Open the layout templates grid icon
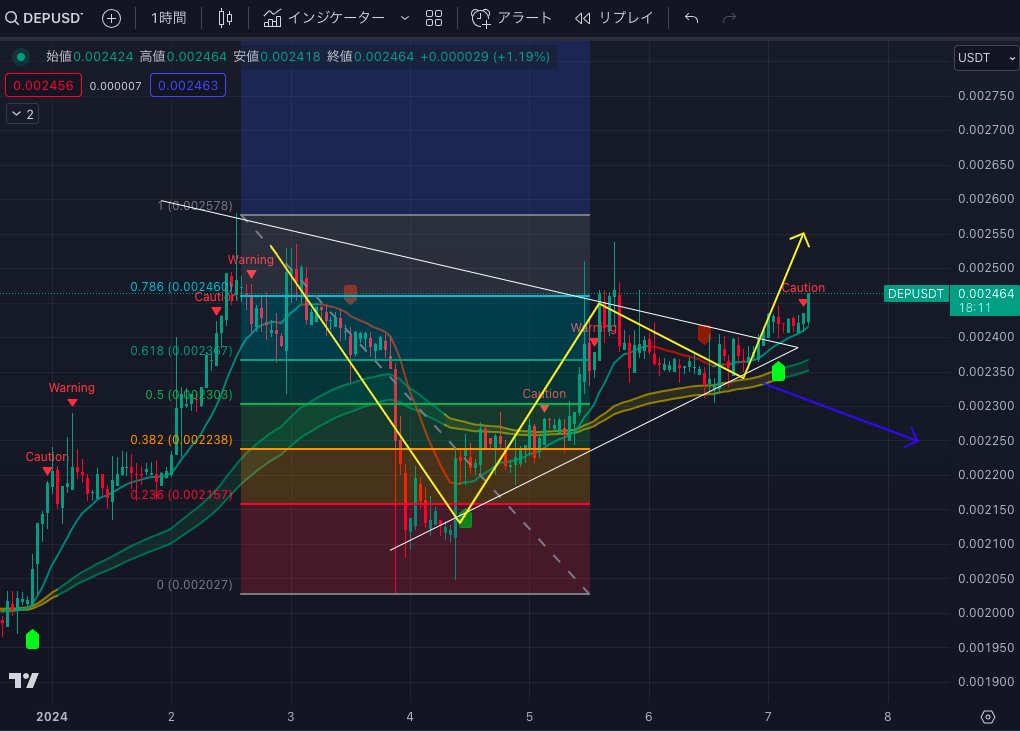Image resolution: width=1020 pixels, height=731 pixels. click(434, 18)
